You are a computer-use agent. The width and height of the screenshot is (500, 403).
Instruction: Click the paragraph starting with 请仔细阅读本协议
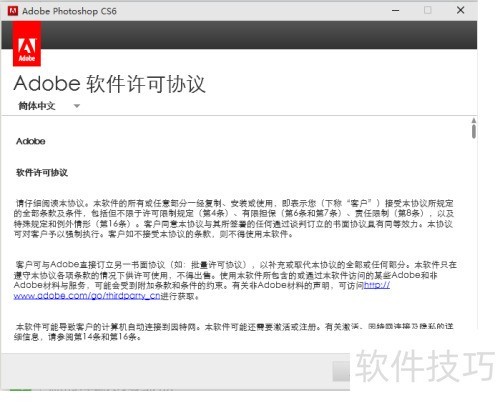point(234,219)
